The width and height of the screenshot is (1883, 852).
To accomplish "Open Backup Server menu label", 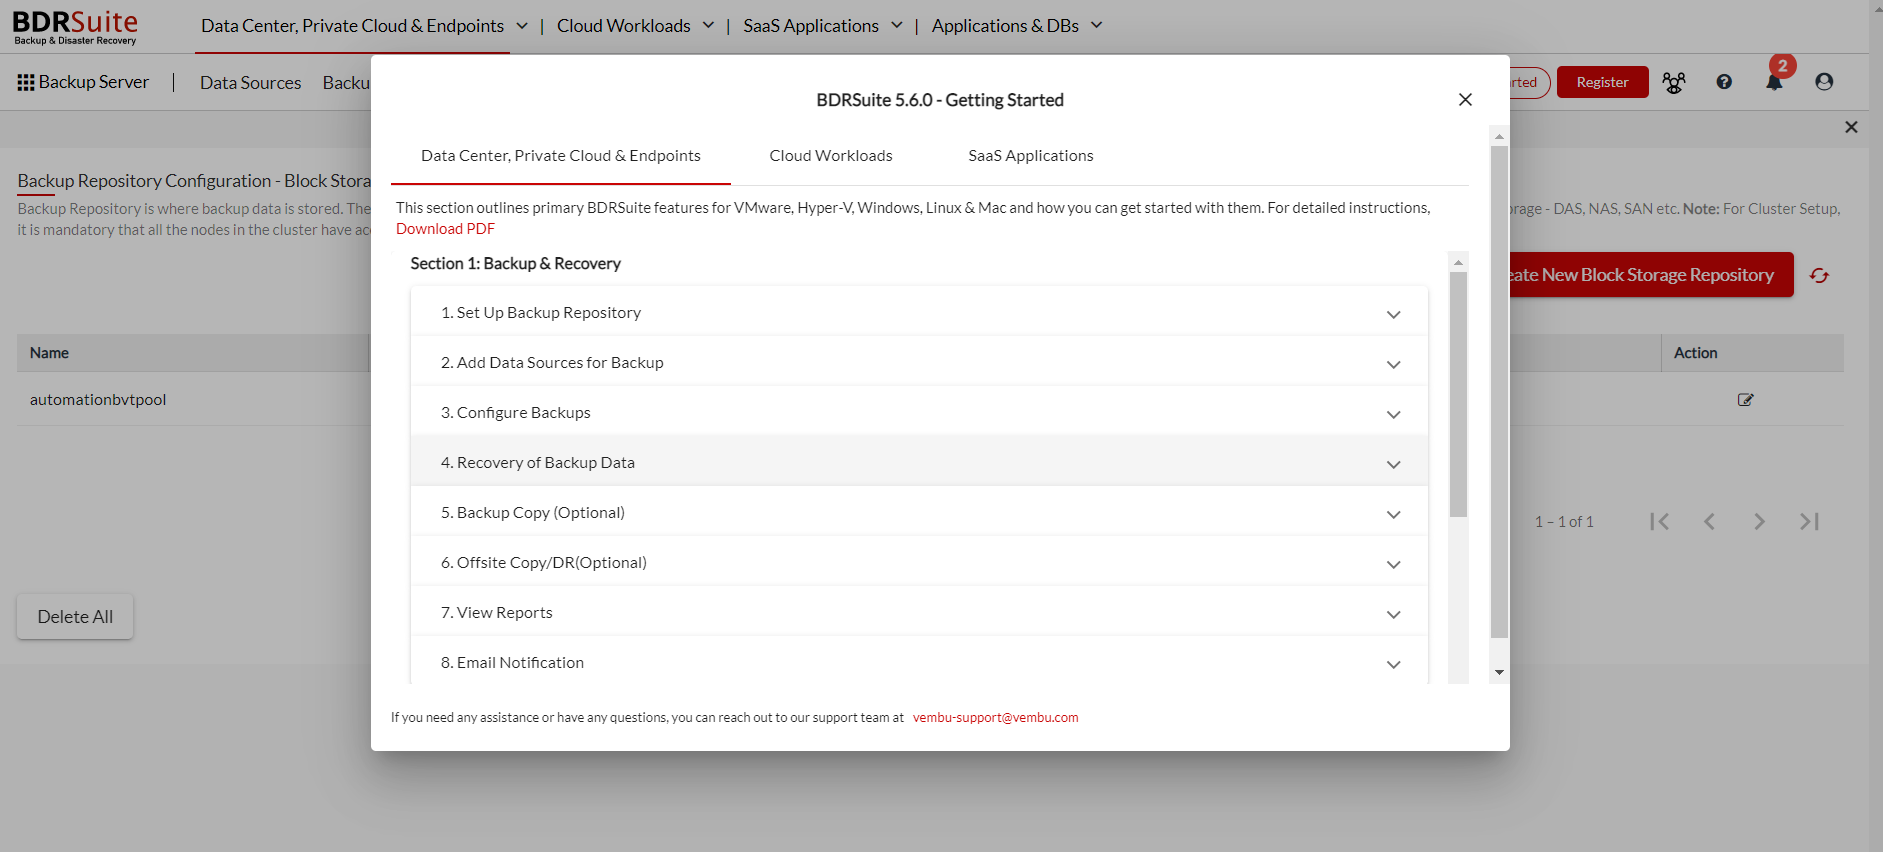I will [x=94, y=82].
